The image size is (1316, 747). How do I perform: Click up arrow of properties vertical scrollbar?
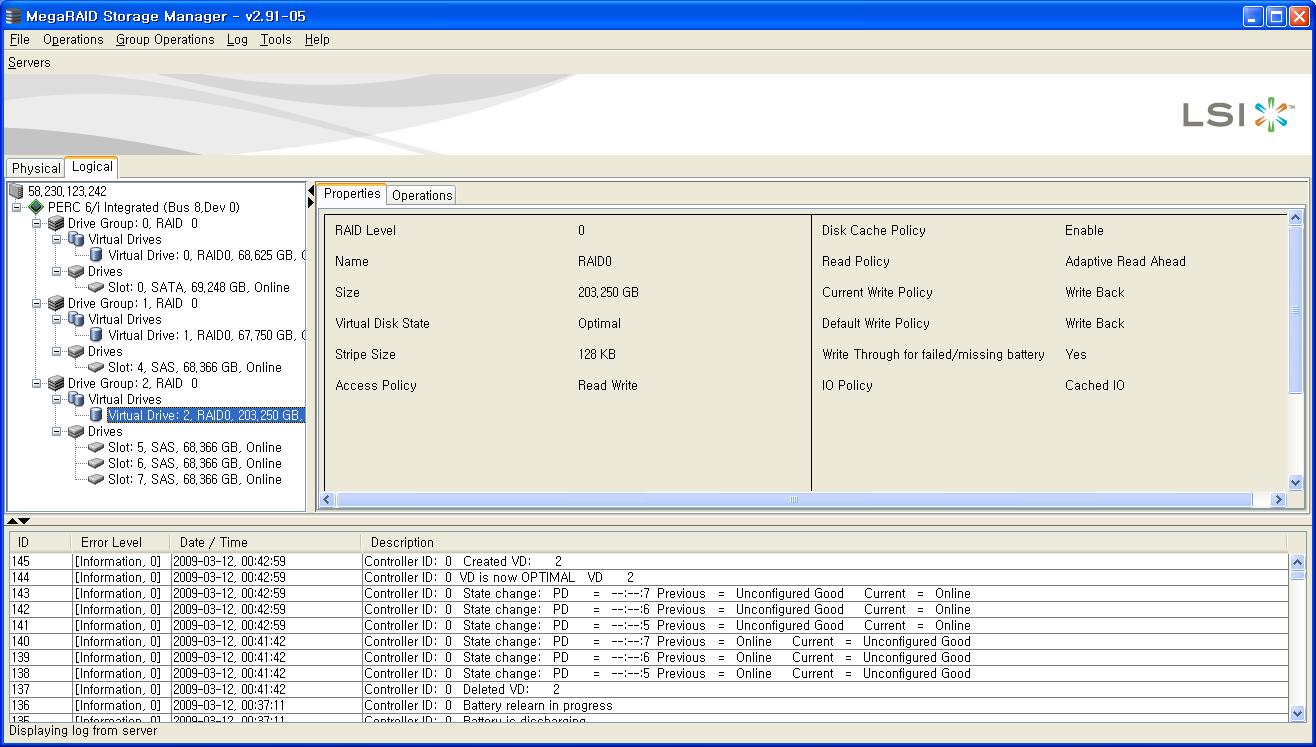tap(1296, 217)
